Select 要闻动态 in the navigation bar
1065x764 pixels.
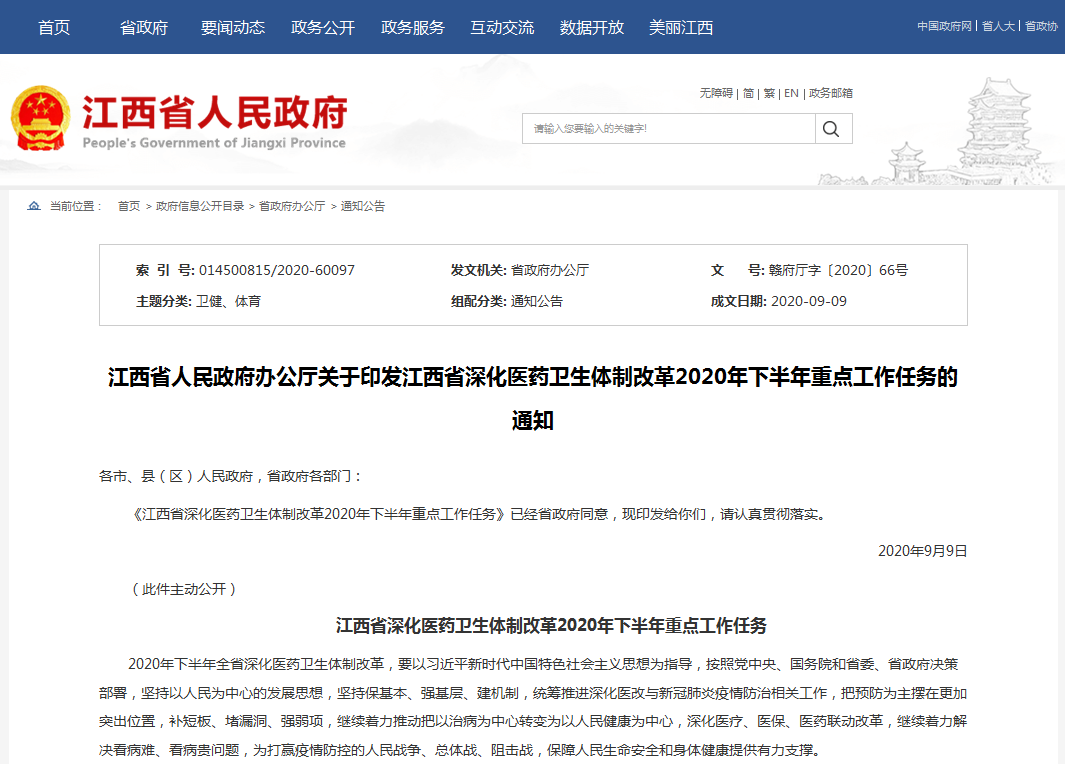click(x=233, y=28)
